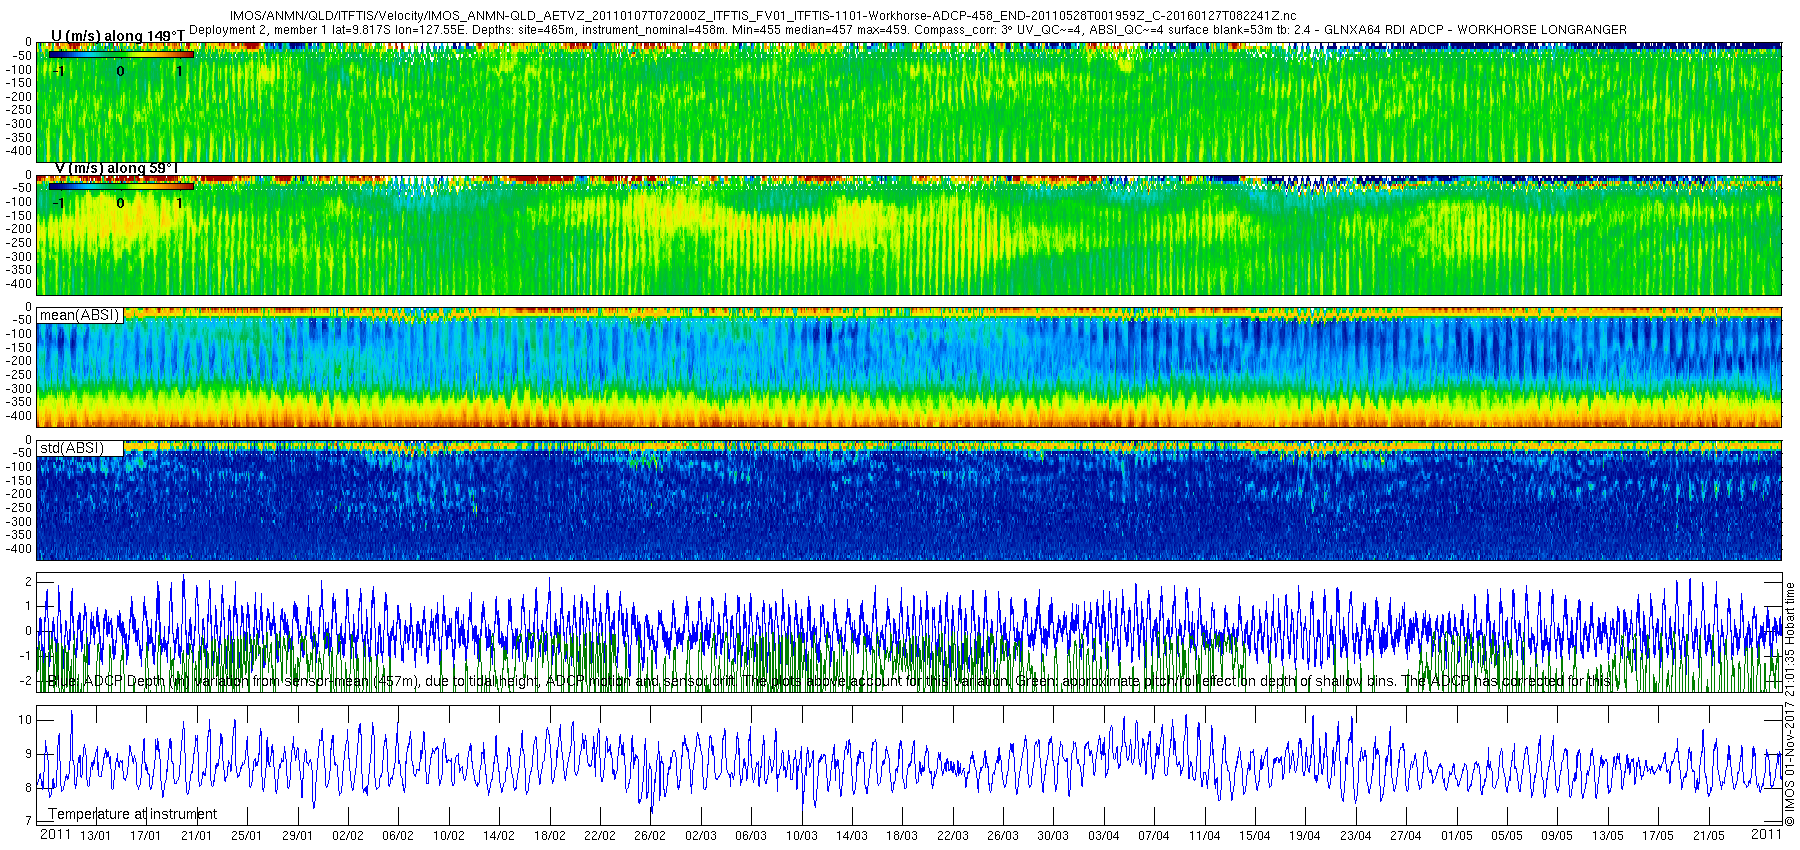This screenshot has height=850, width=1800.
Task: Click the '22/02' date tick label
Action: [x=600, y=836]
